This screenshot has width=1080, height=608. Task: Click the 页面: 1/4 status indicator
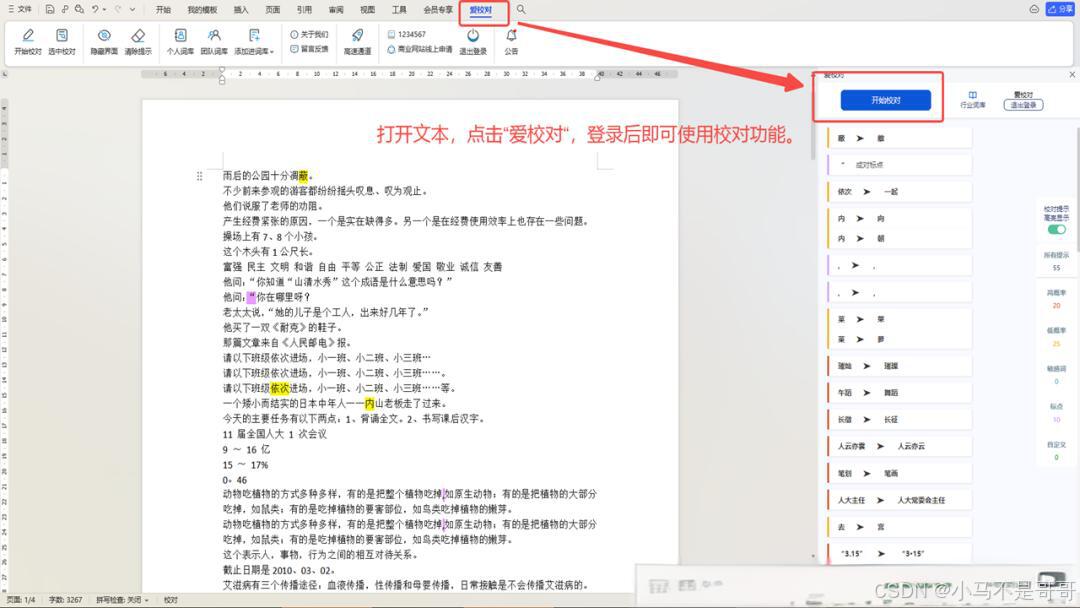click(x=21, y=600)
